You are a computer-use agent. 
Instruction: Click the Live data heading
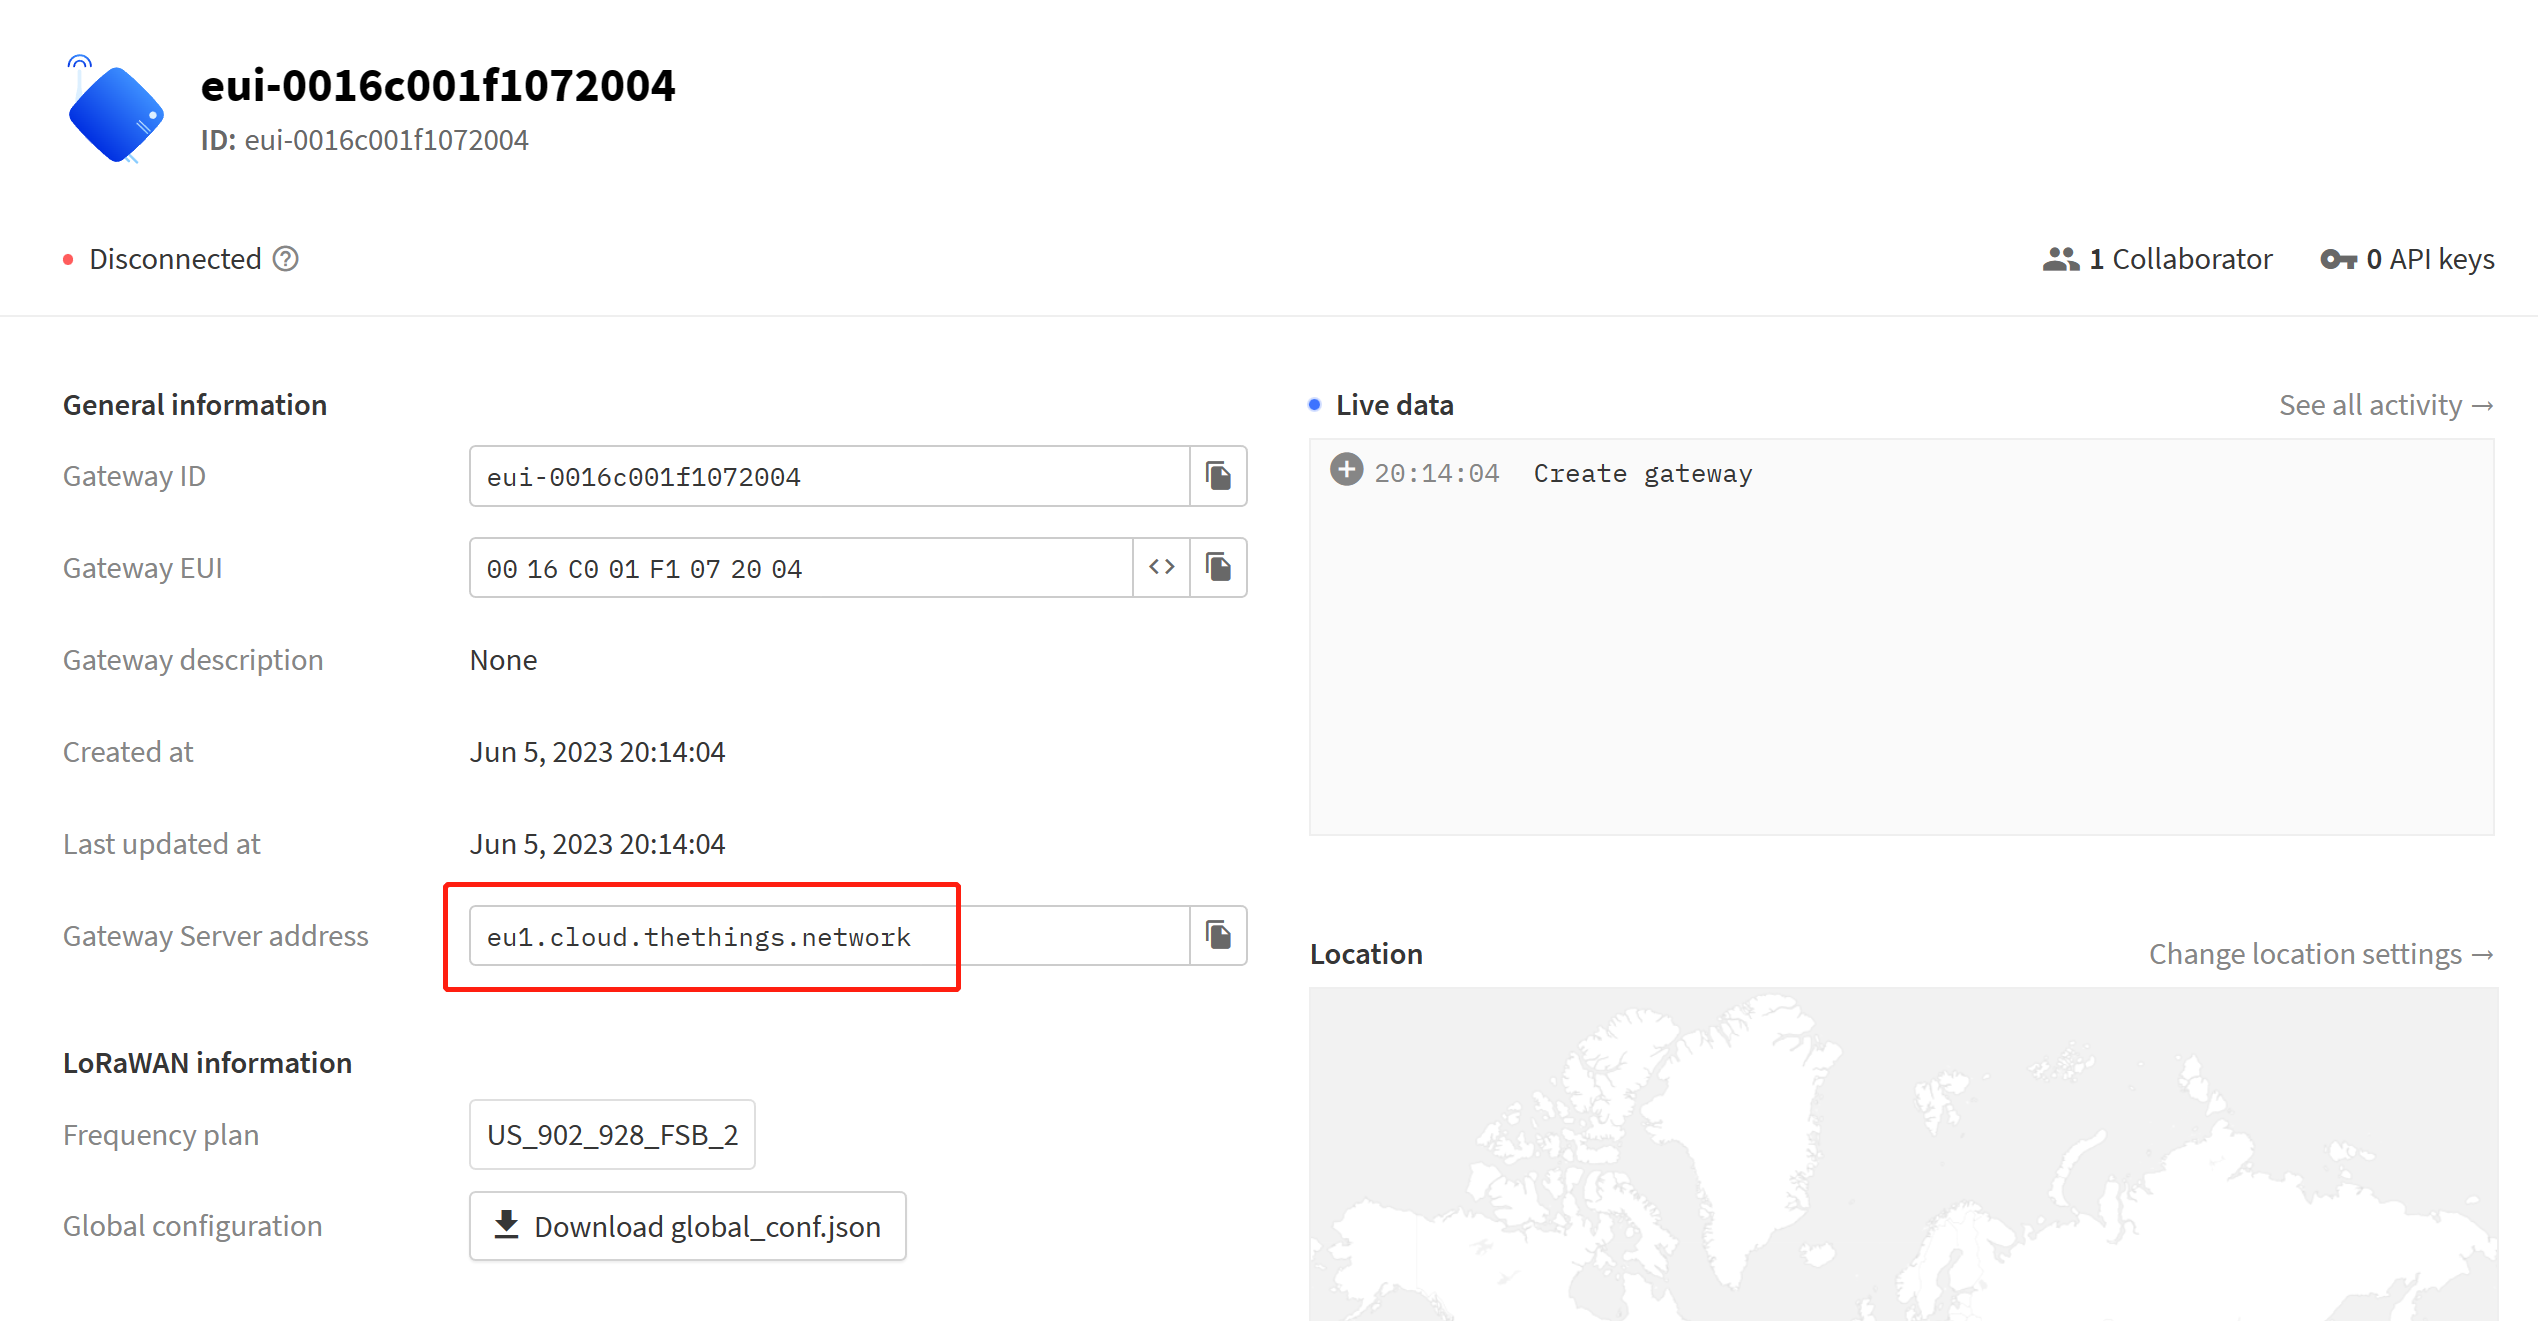(x=1394, y=405)
